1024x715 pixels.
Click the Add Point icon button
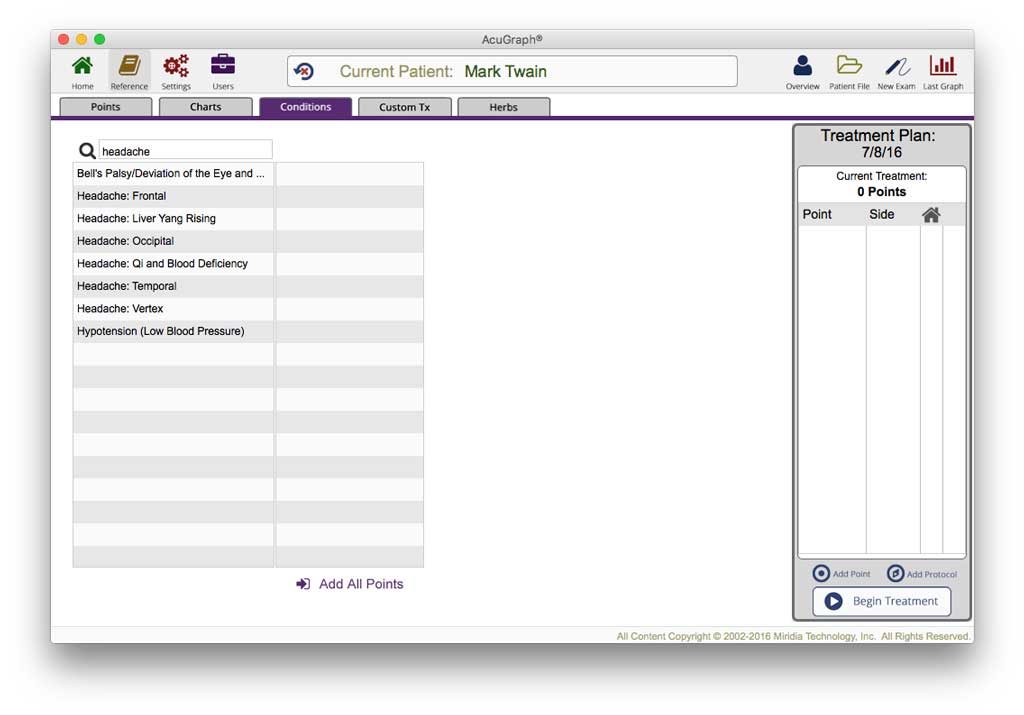[821, 573]
